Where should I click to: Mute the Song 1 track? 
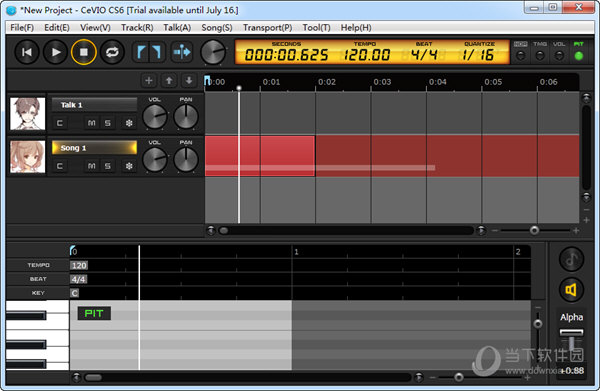[91, 166]
